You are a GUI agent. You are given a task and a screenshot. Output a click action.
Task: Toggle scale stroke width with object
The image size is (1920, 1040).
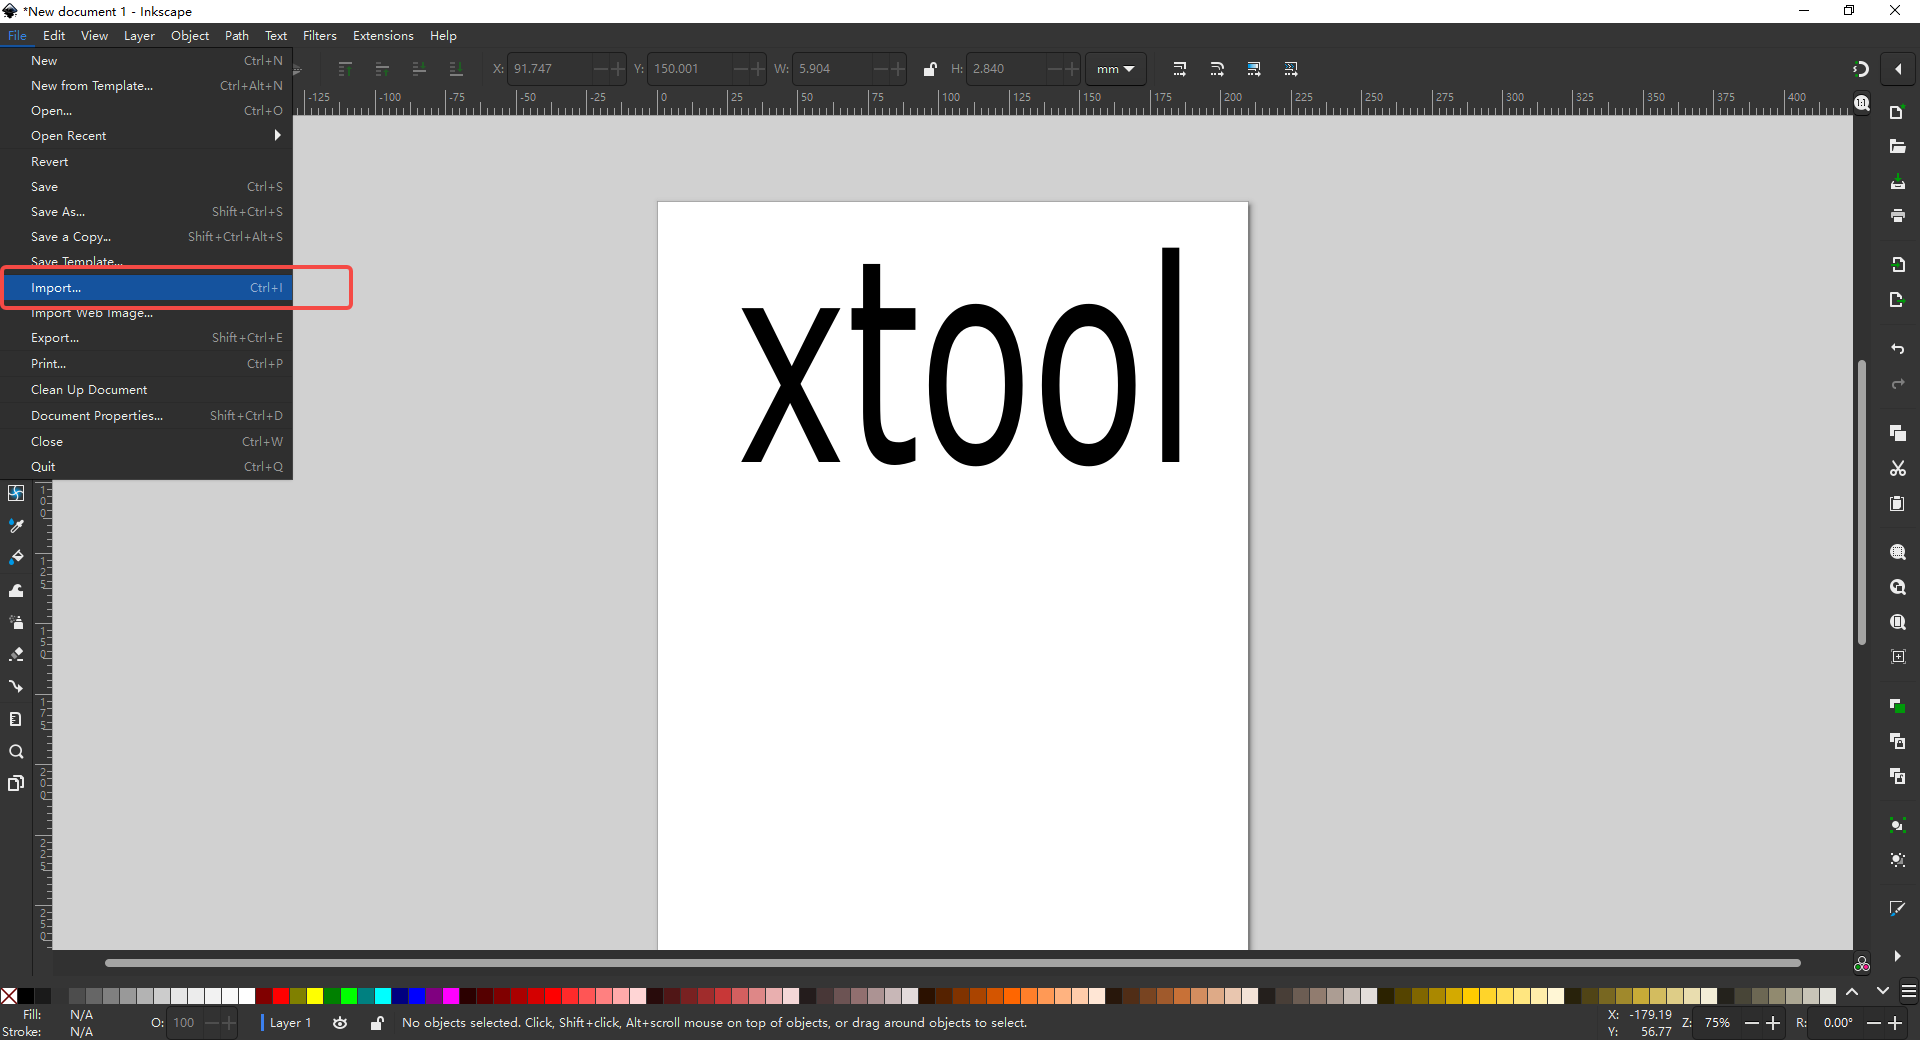point(1180,69)
